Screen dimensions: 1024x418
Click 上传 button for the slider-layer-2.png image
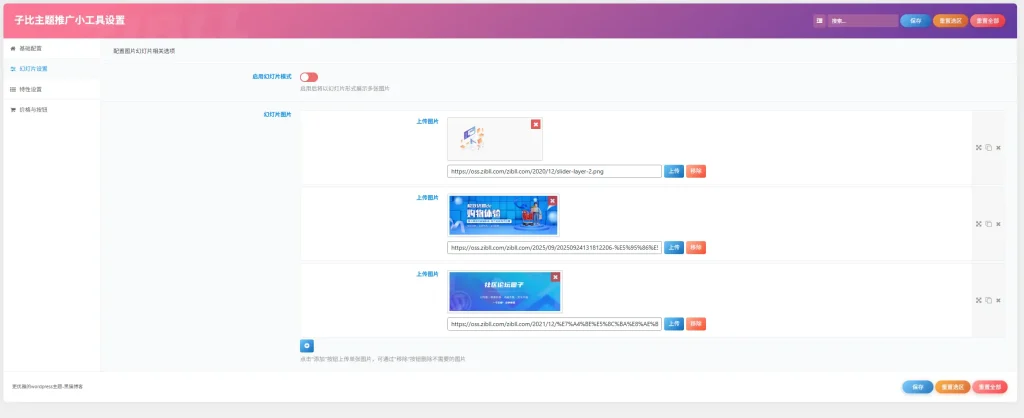coord(674,171)
